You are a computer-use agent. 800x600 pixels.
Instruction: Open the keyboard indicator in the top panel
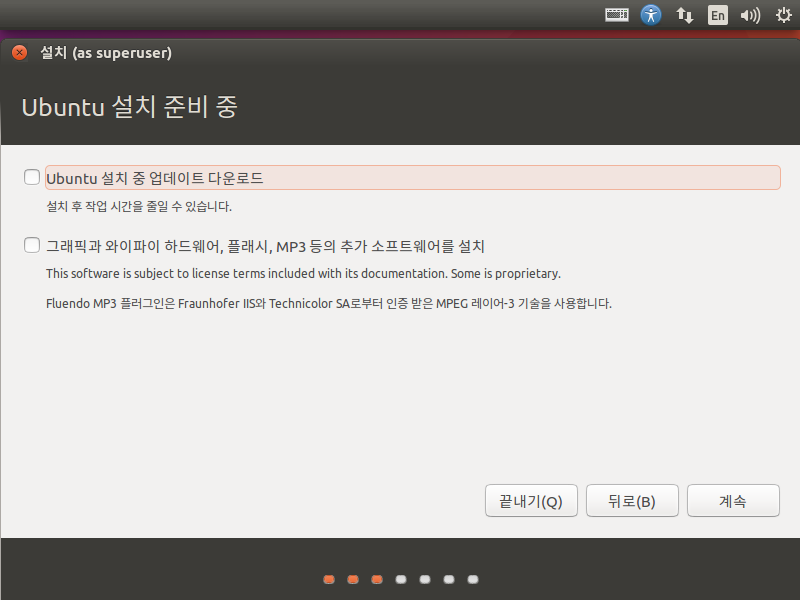(x=616, y=15)
